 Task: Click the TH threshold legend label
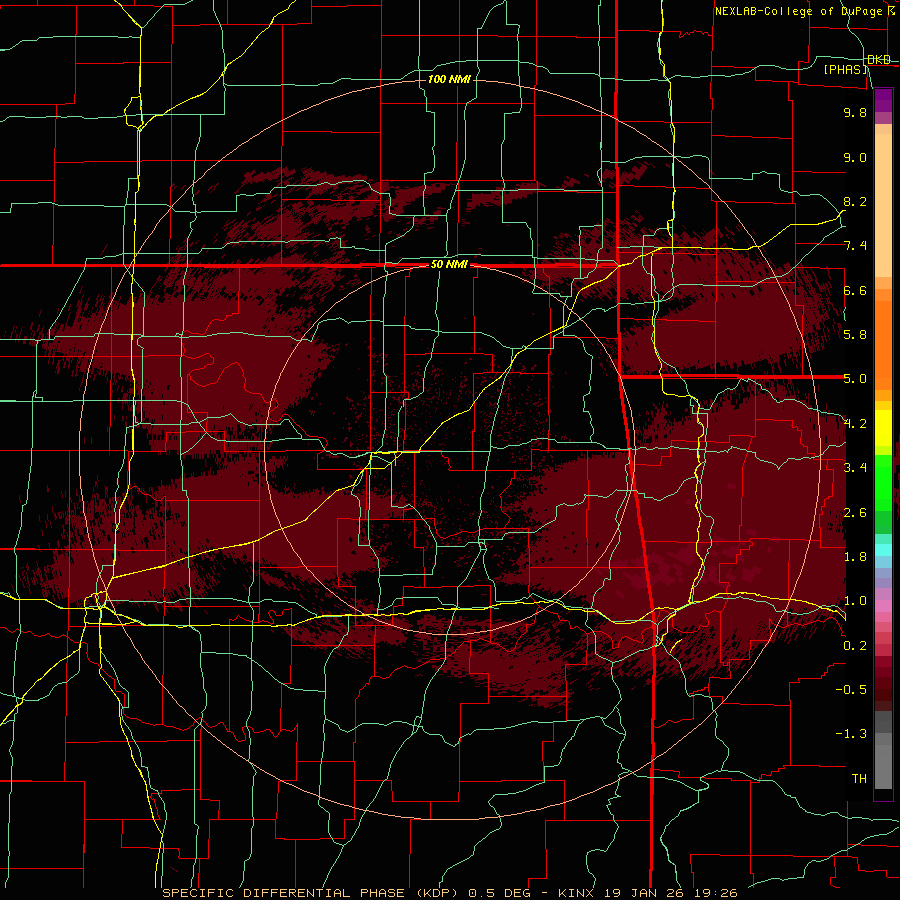point(859,779)
